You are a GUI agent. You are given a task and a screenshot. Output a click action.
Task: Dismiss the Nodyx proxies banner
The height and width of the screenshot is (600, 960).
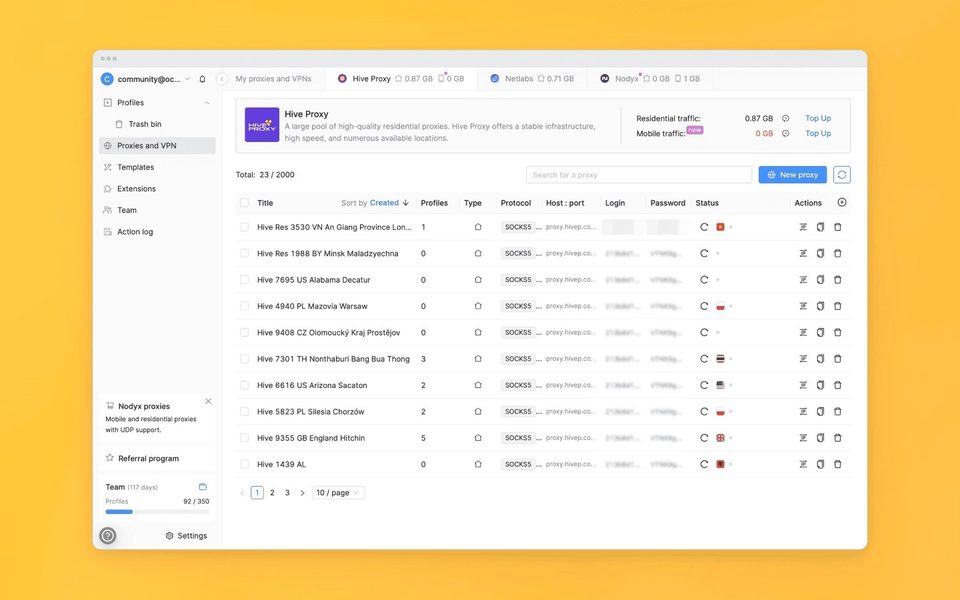208,402
